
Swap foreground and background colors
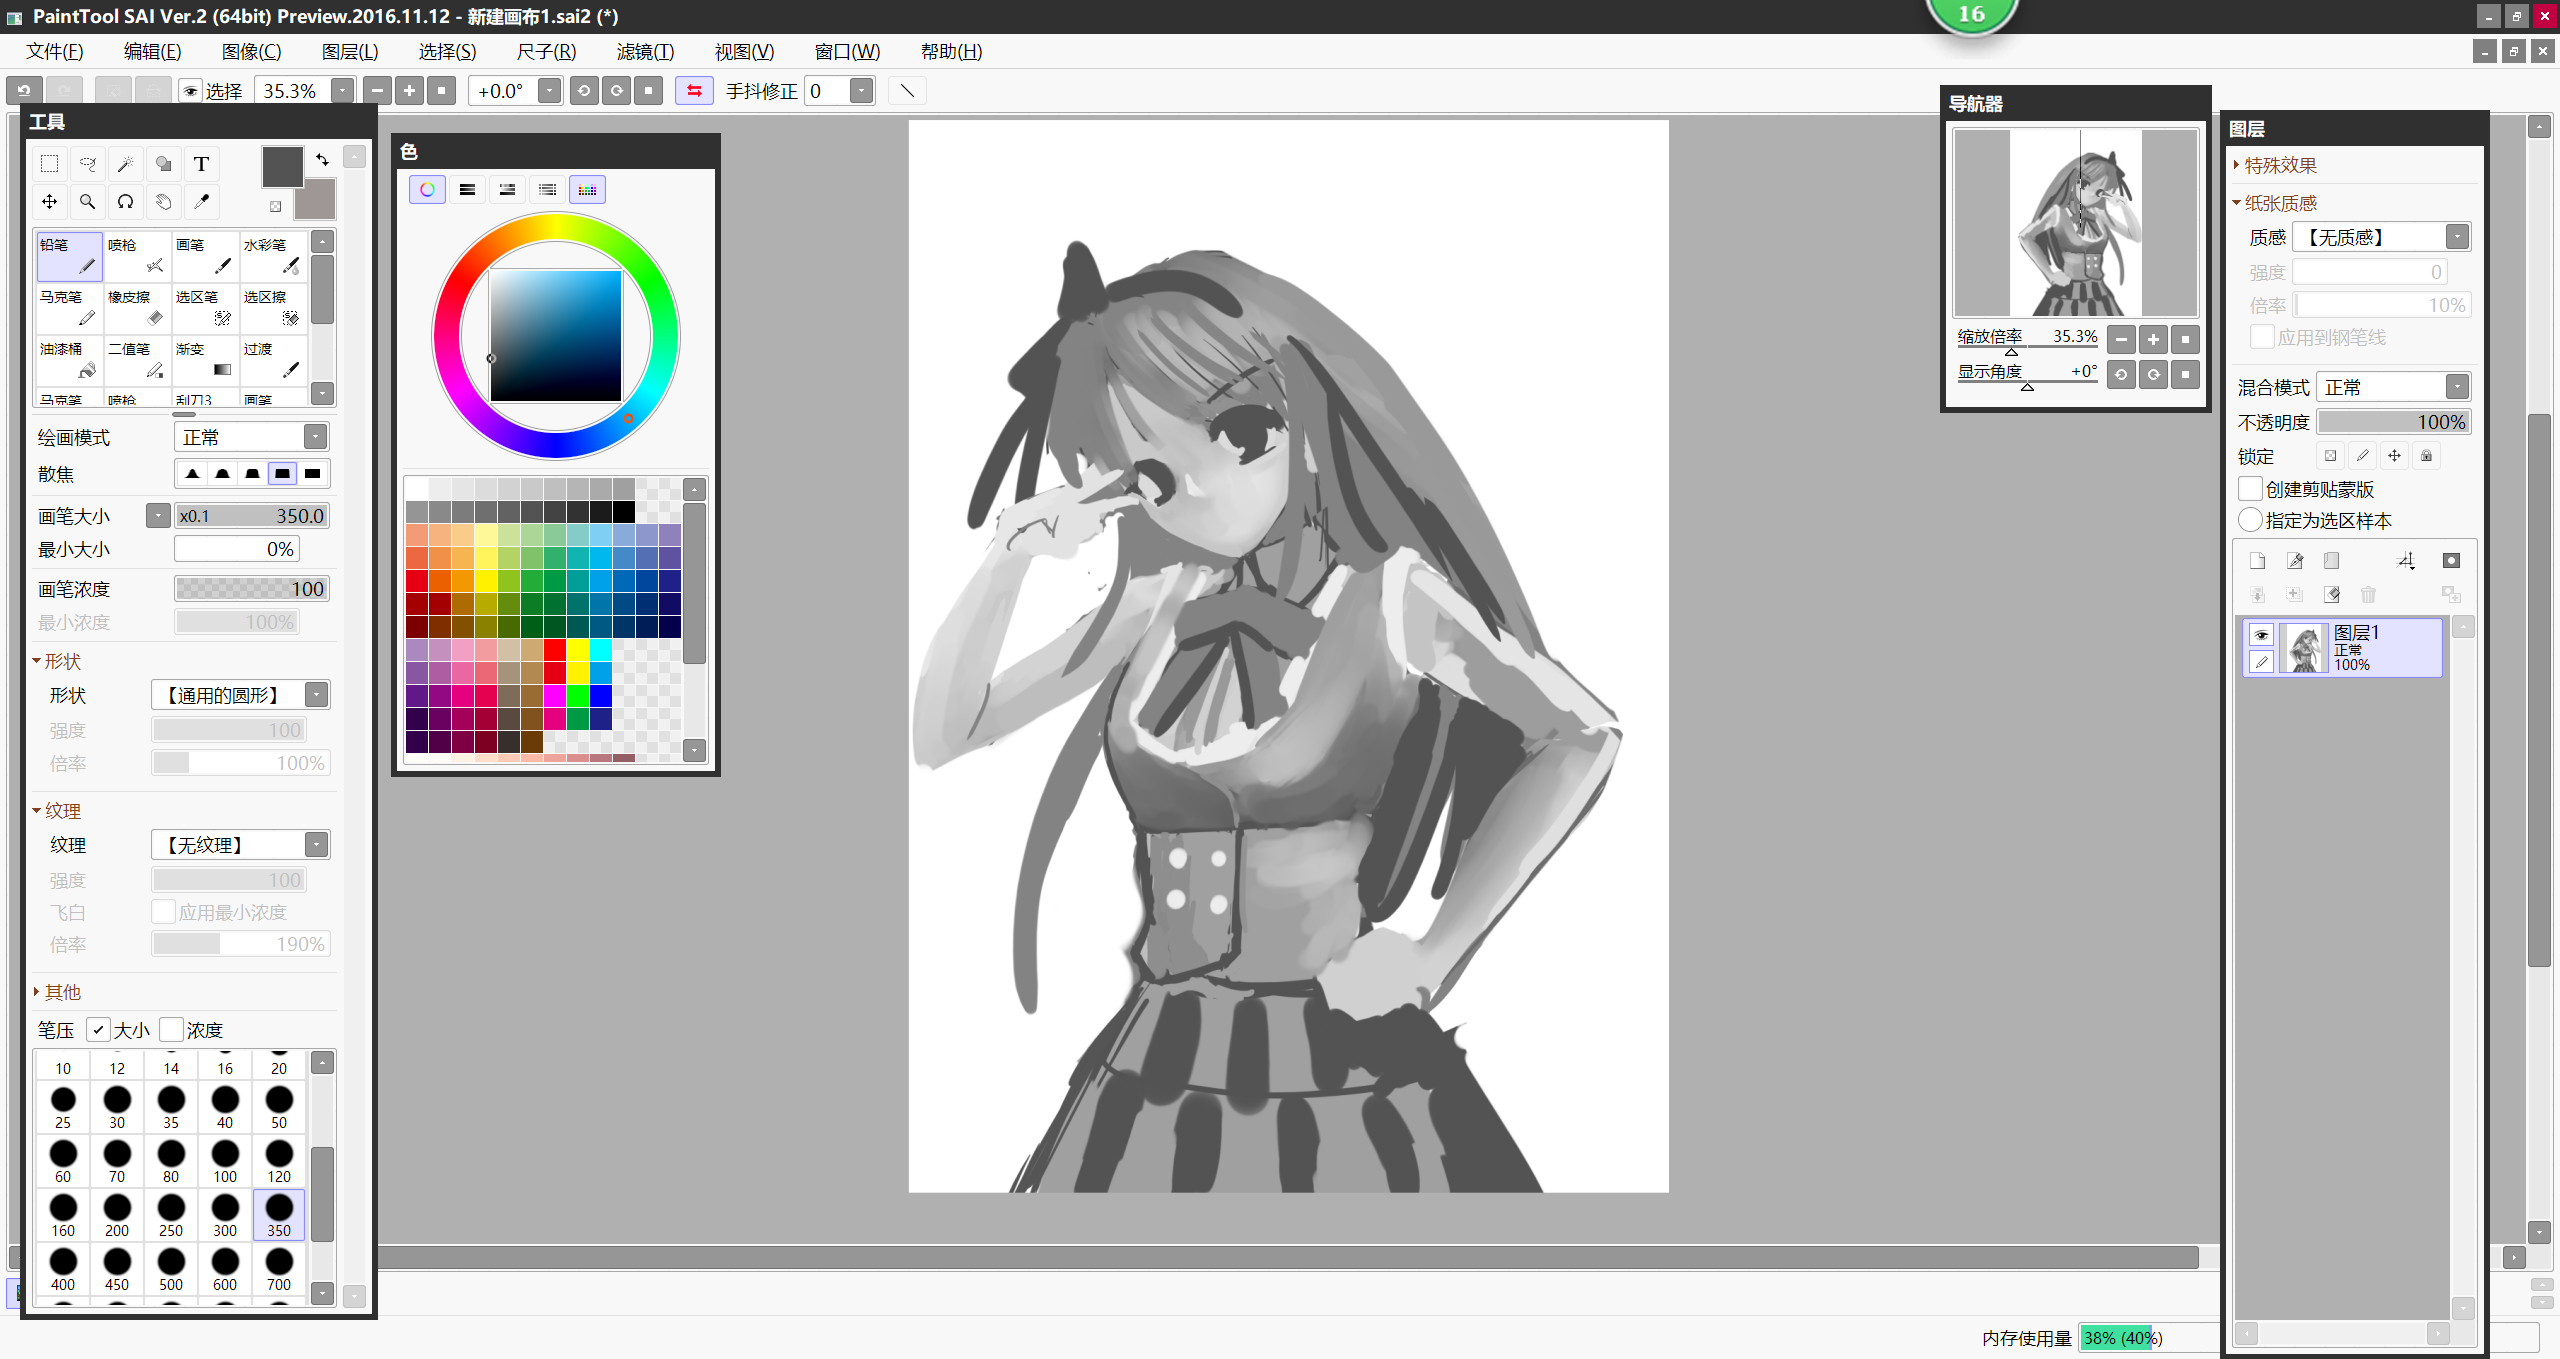pyautogui.click(x=322, y=159)
